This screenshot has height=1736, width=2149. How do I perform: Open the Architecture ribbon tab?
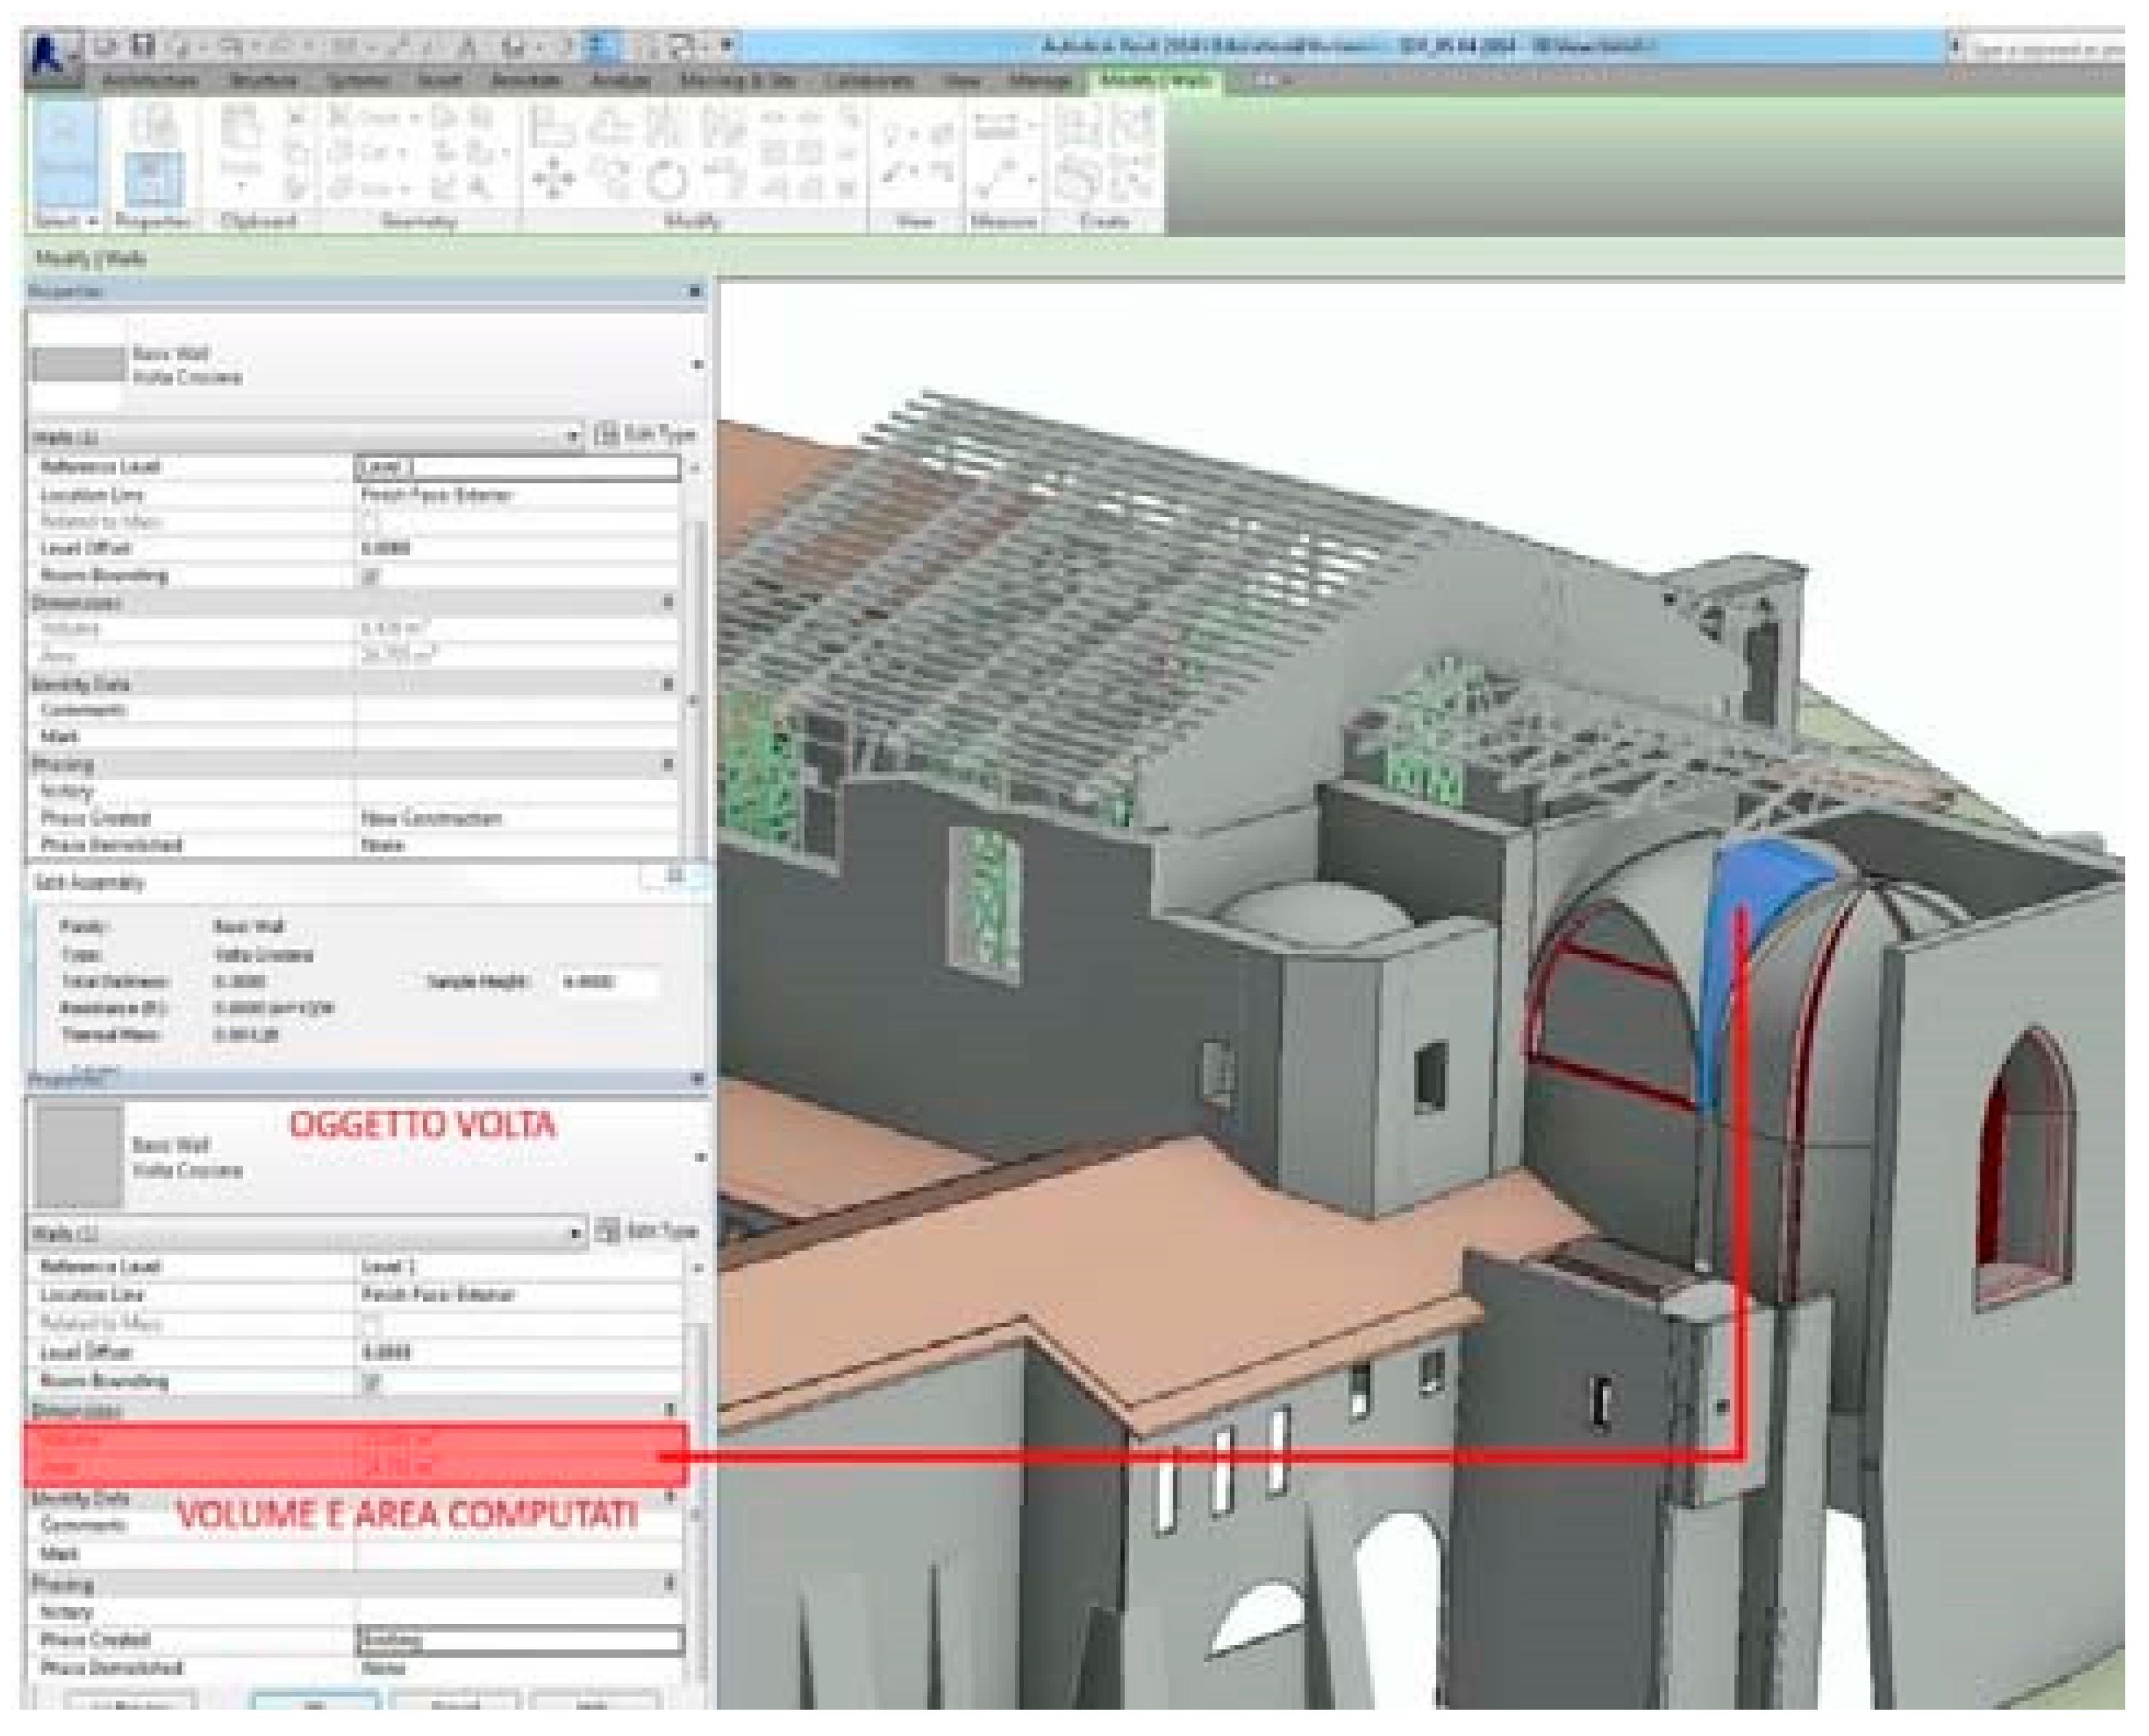150,80
